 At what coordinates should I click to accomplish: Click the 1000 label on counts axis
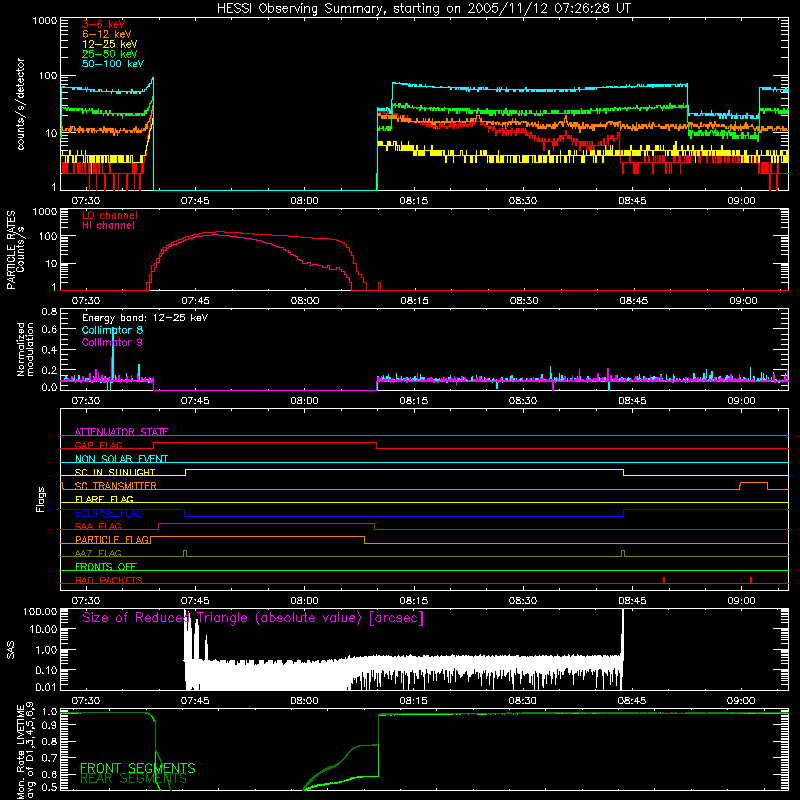pos(45,21)
